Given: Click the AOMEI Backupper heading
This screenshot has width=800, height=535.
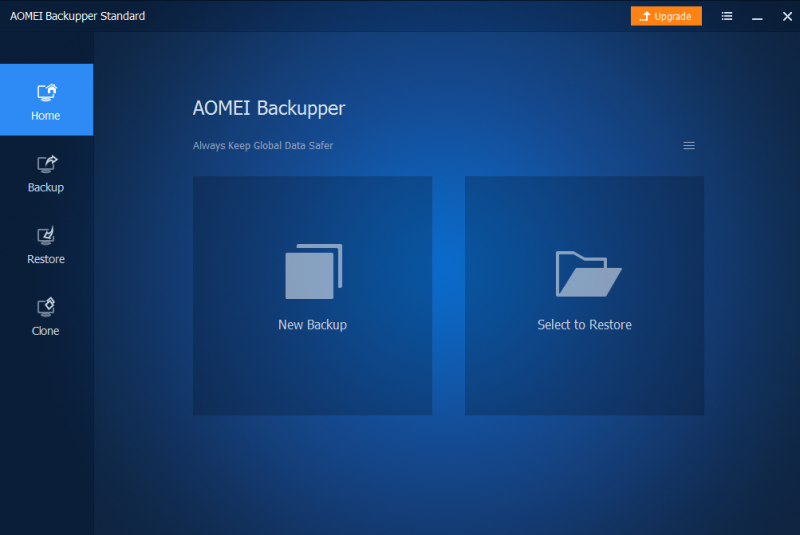Looking at the screenshot, I should click(269, 109).
